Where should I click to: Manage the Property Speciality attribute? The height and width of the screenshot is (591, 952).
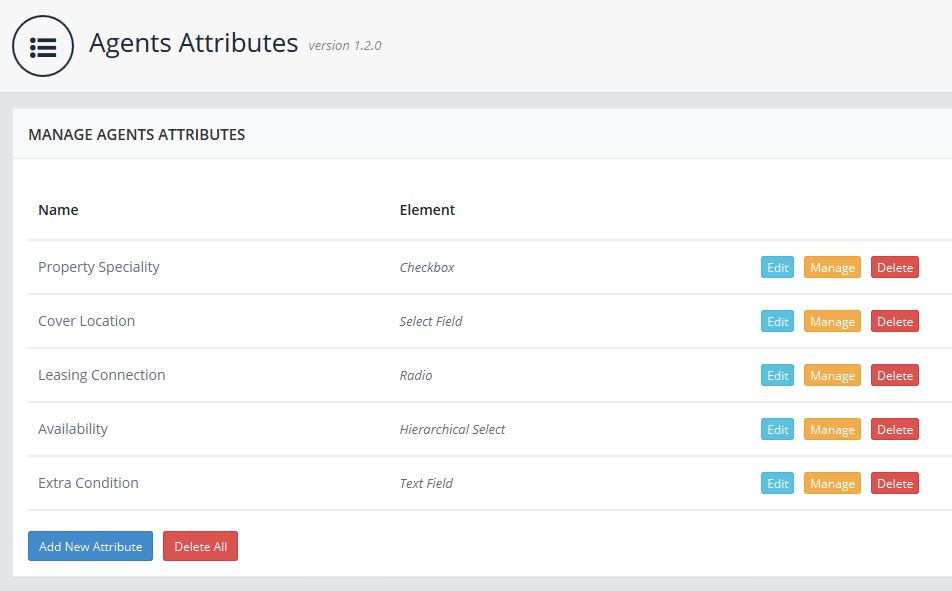coord(832,267)
